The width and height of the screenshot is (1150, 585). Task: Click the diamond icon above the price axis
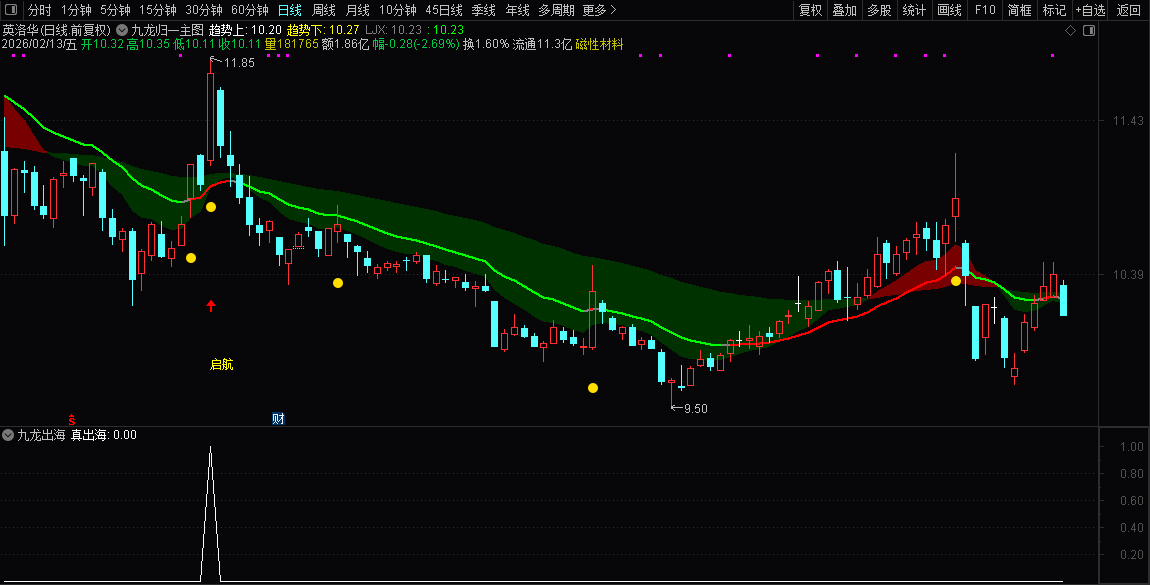pos(1070,31)
